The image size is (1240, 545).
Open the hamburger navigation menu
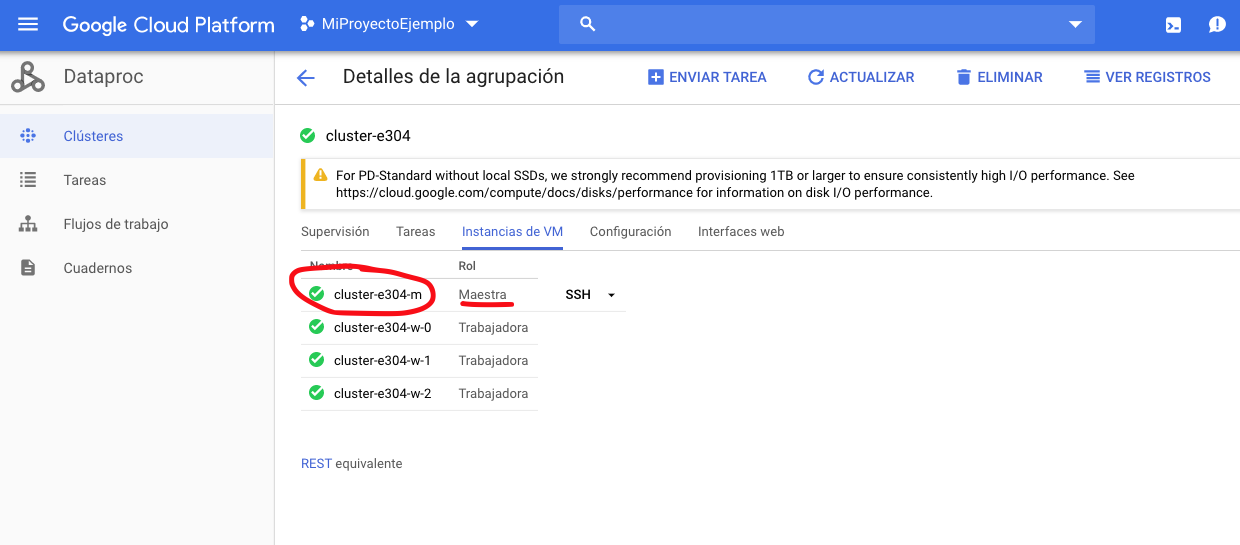[27, 24]
